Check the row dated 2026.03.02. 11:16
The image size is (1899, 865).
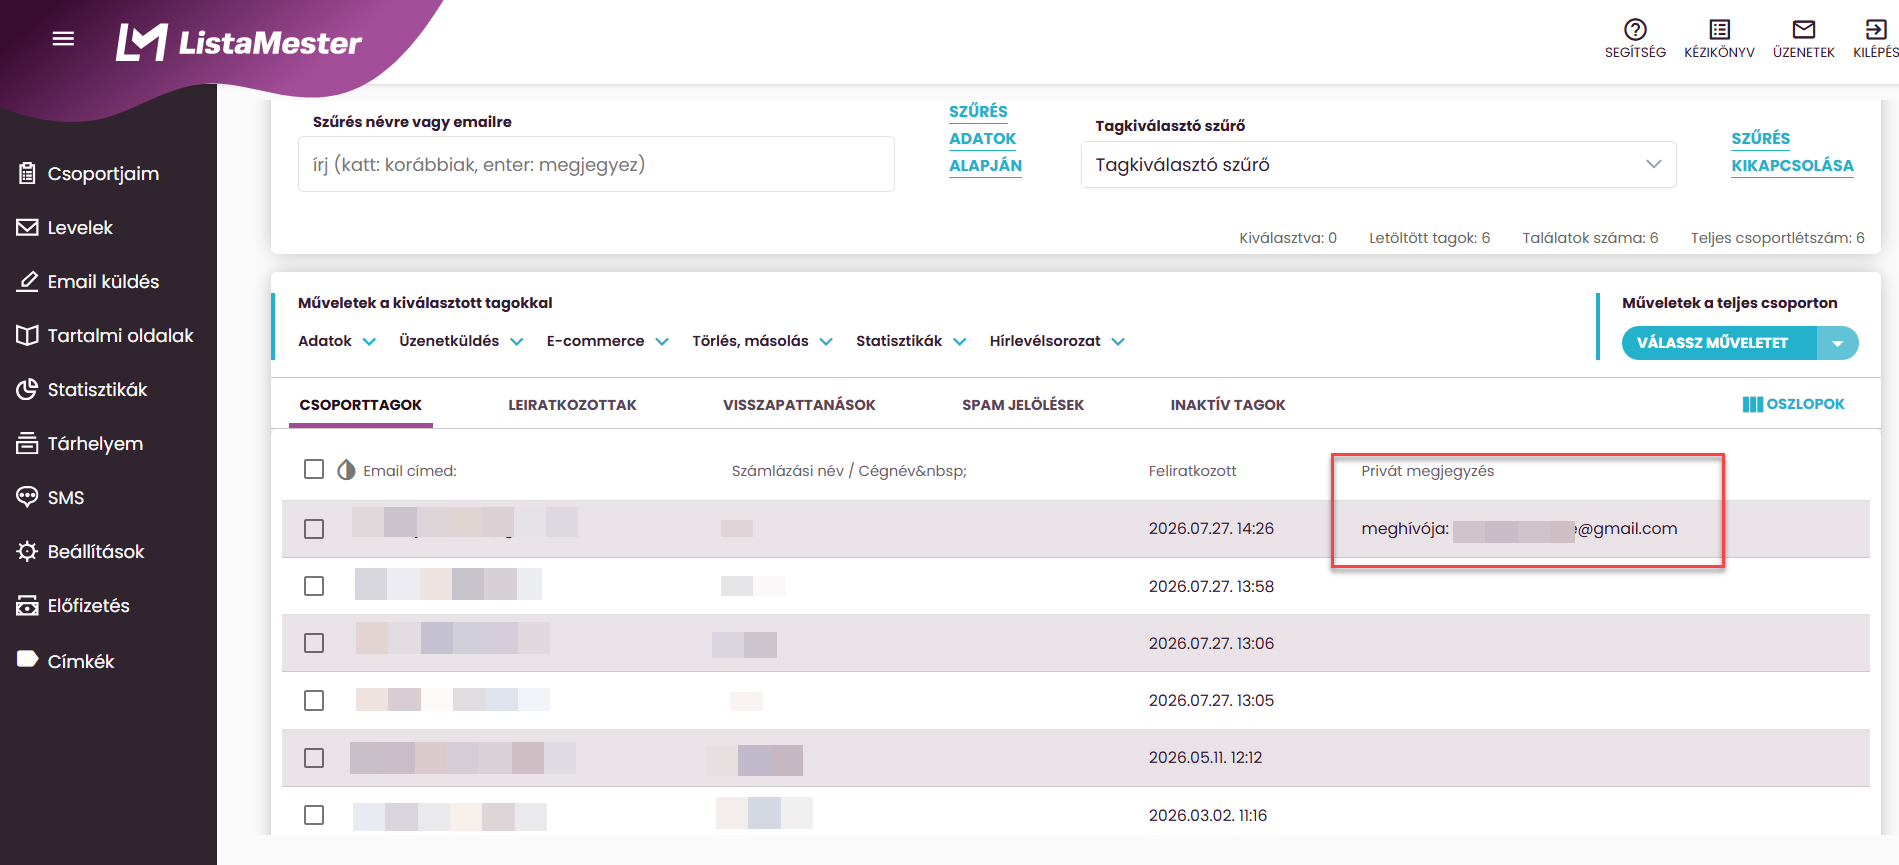pos(314,815)
